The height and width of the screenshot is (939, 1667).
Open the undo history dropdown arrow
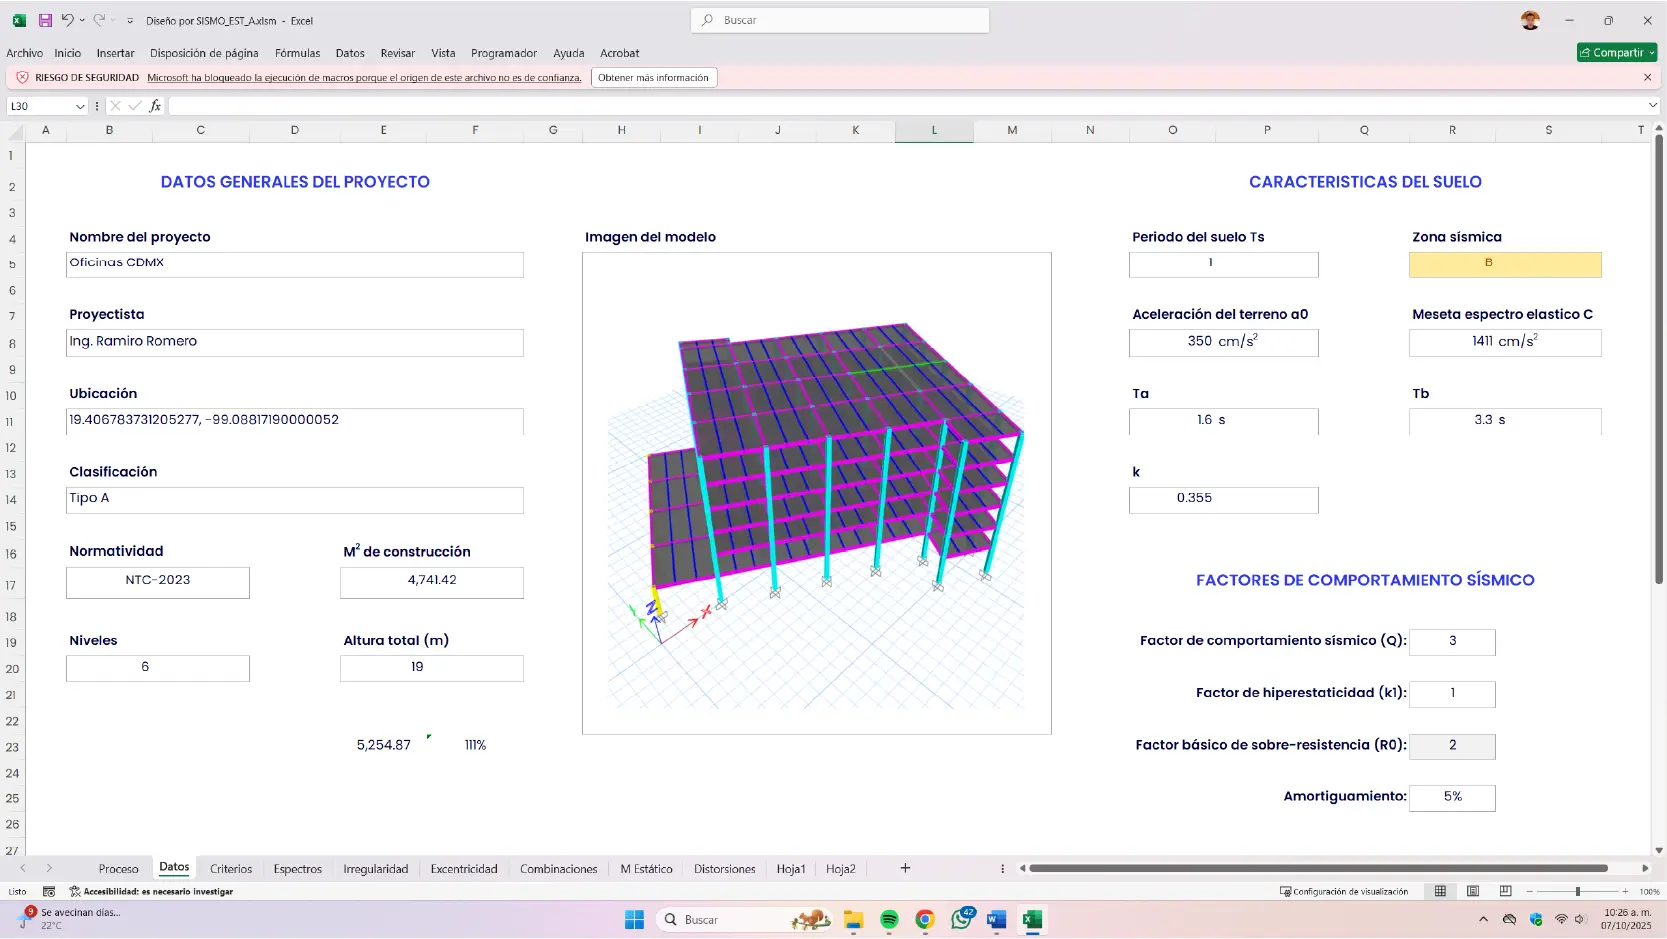(x=82, y=20)
